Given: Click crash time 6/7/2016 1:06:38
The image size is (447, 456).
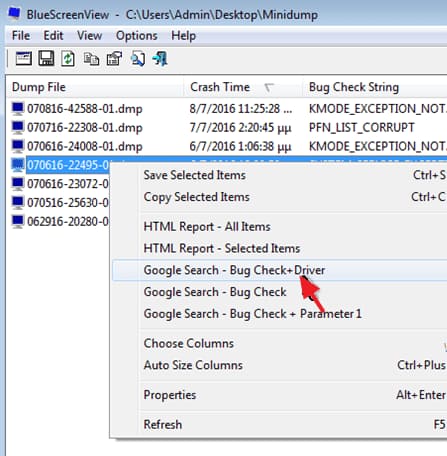Looking at the screenshot, I should 240,146.
